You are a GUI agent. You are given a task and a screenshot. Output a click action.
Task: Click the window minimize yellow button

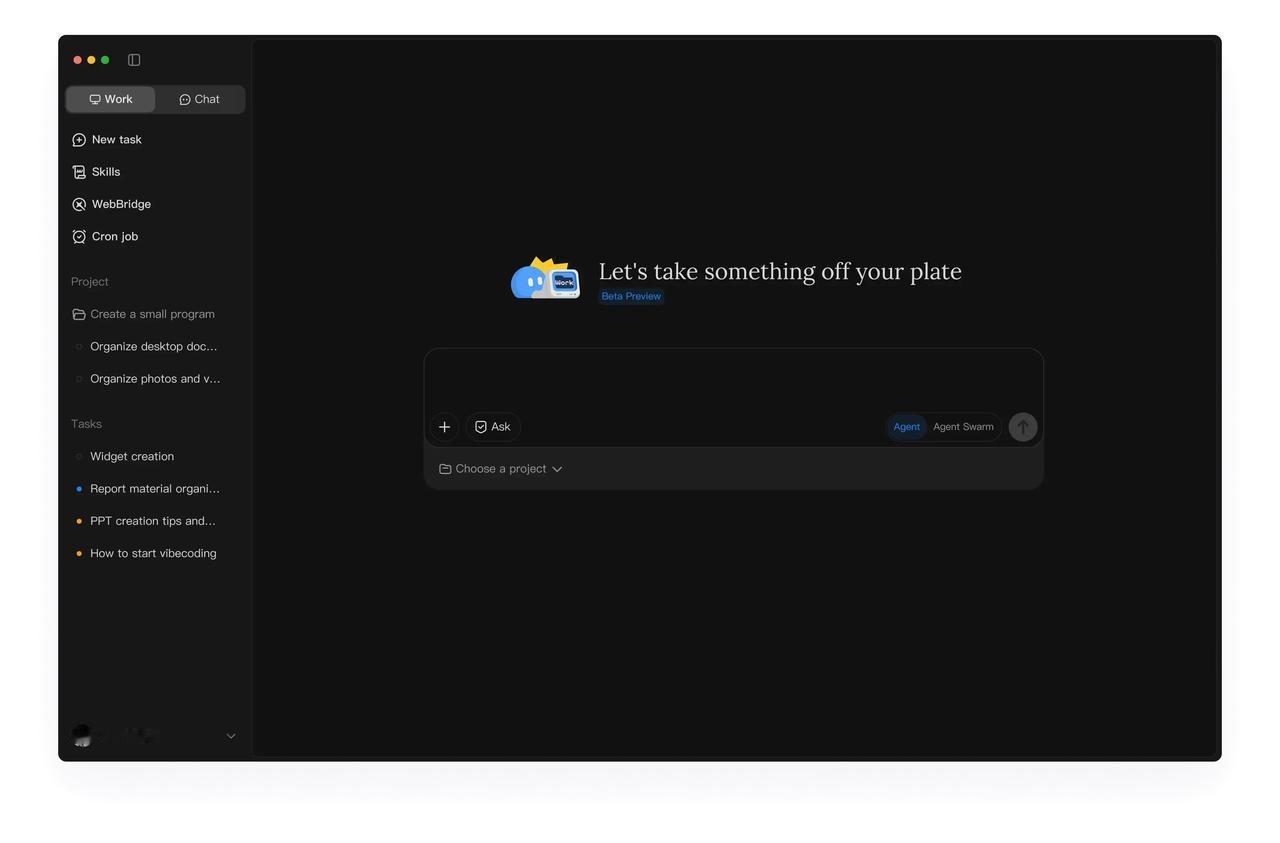pyautogui.click(x=91, y=60)
